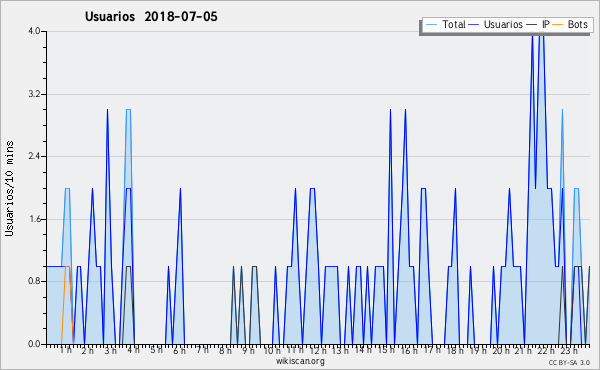Click the y-axis label '4.0'

coord(34,31)
